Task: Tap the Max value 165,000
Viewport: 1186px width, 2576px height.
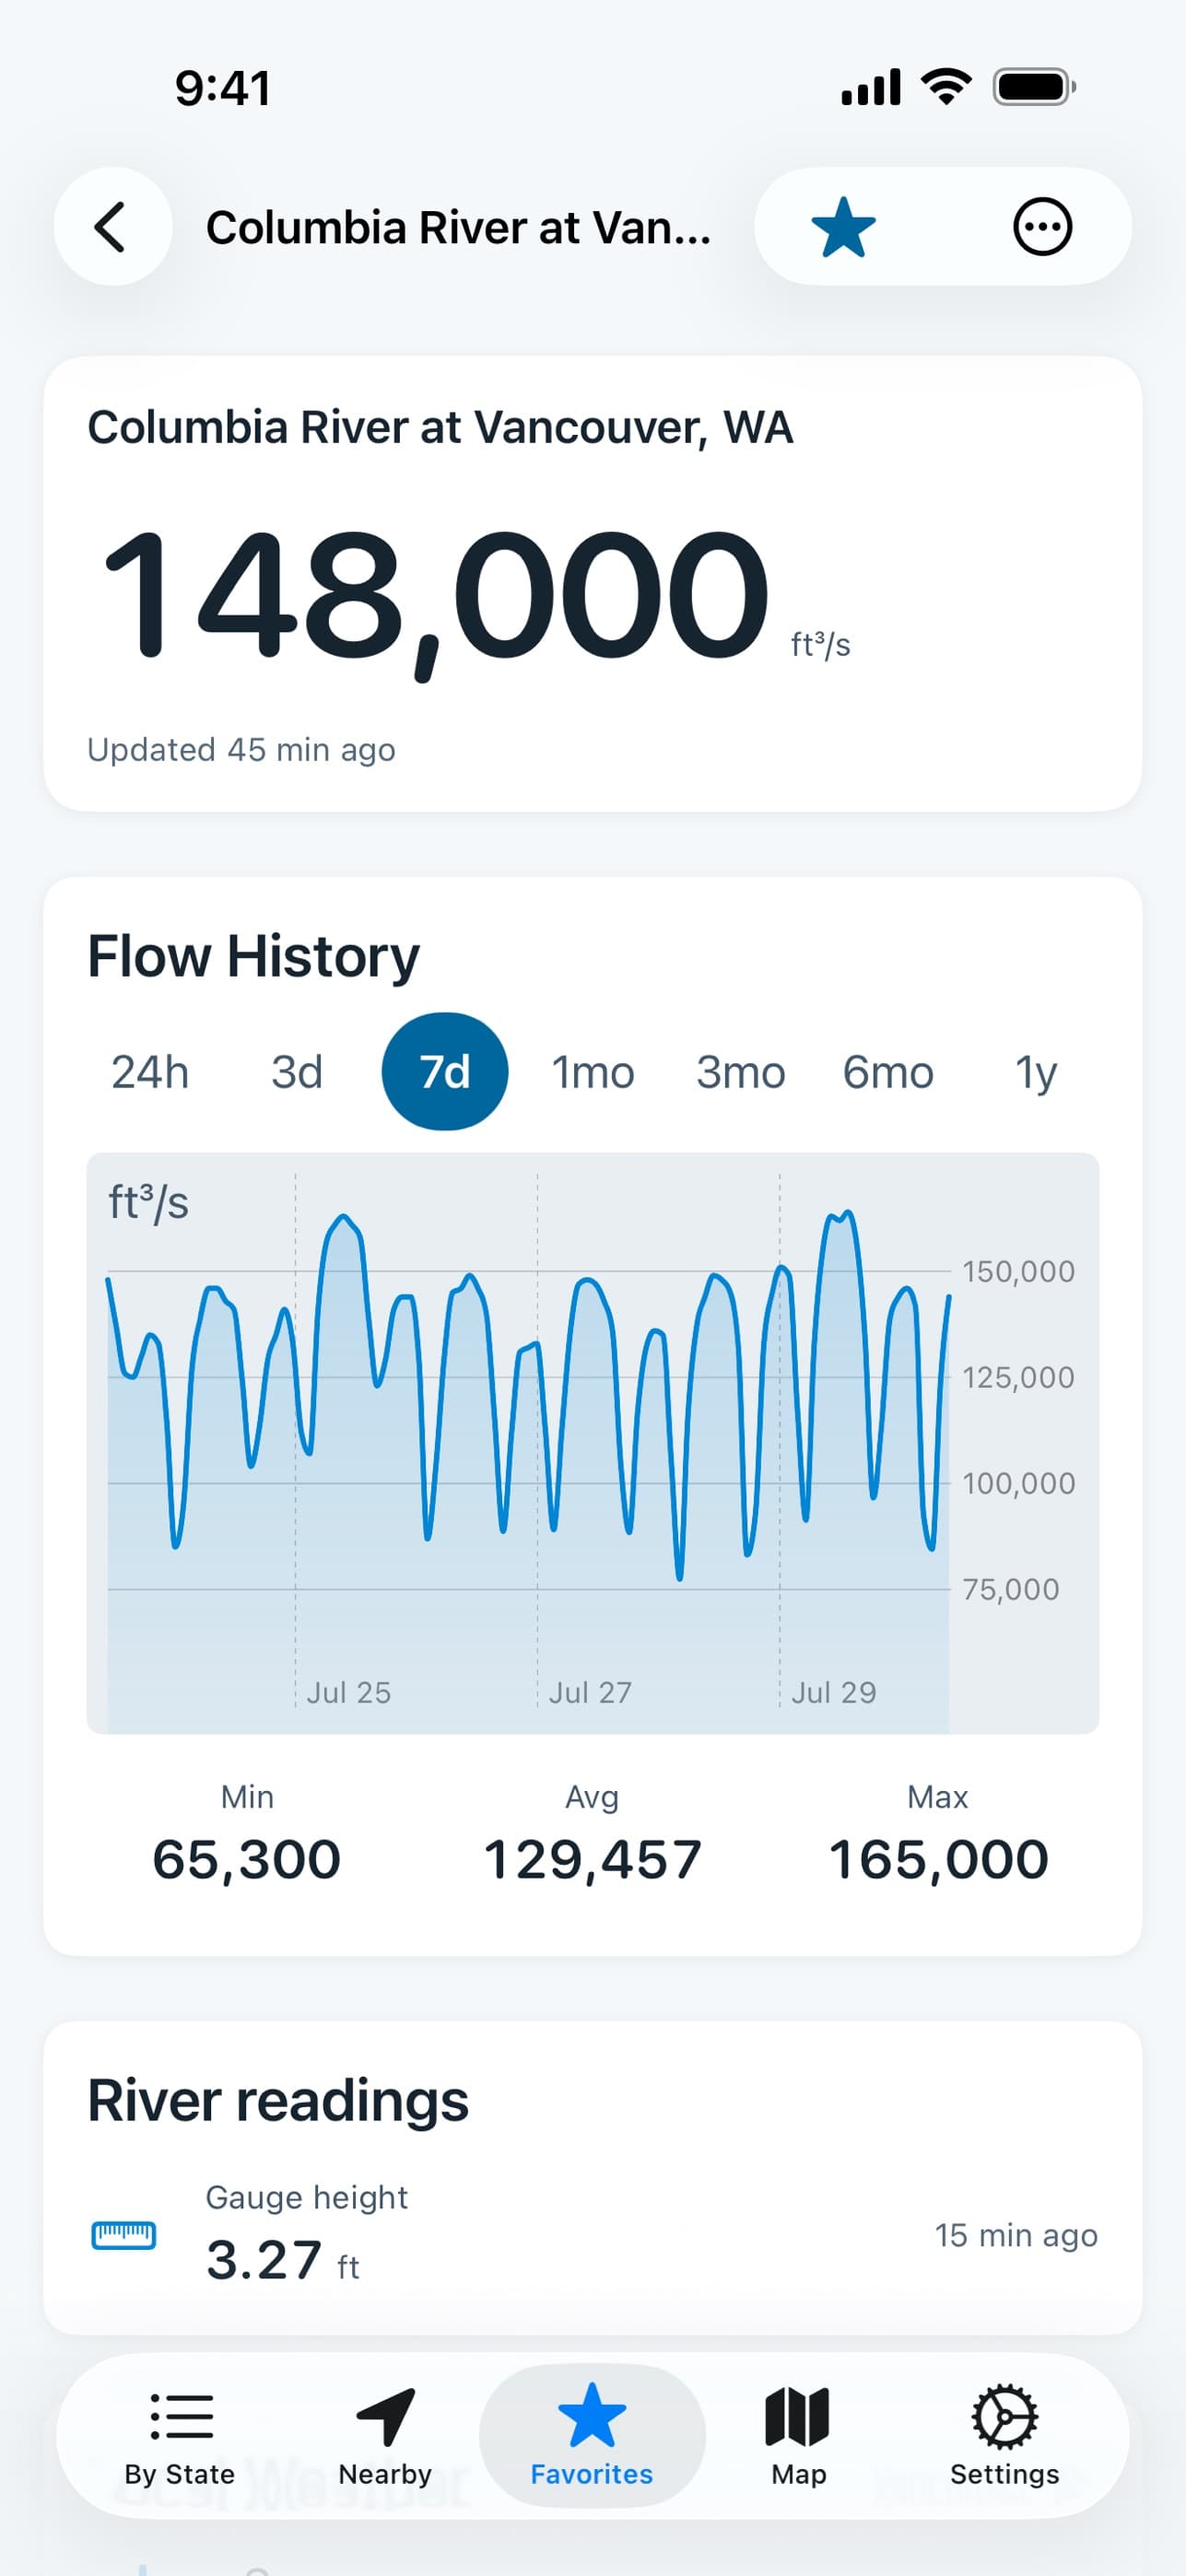Action: 938,1860
